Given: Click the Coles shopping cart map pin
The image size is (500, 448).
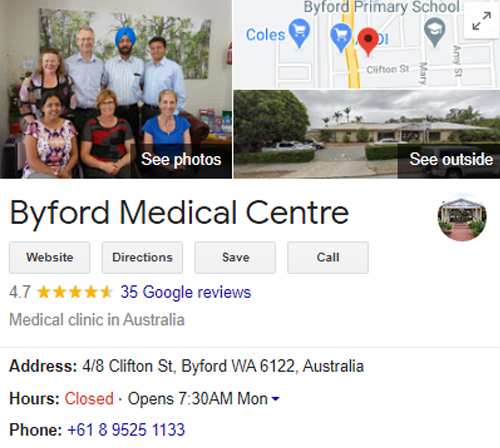Looking at the screenshot, I should (x=299, y=33).
